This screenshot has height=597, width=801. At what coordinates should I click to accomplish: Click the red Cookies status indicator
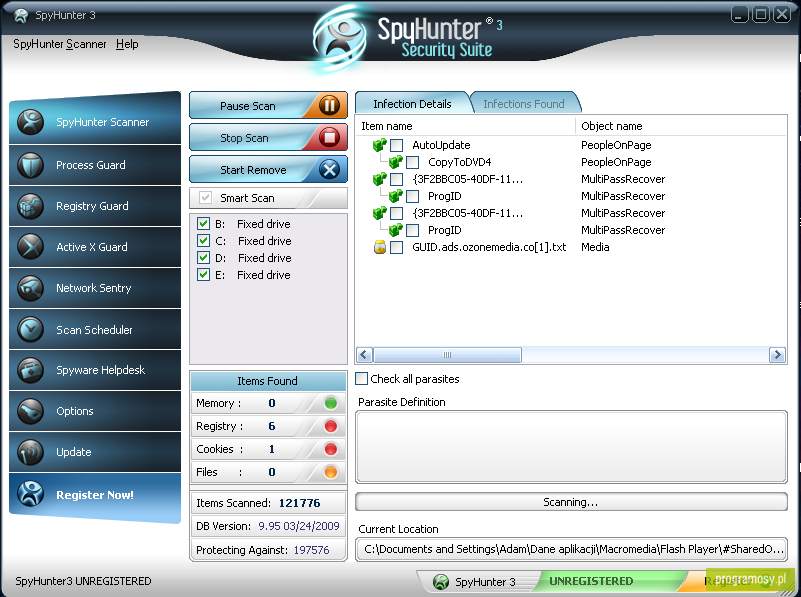point(331,449)
